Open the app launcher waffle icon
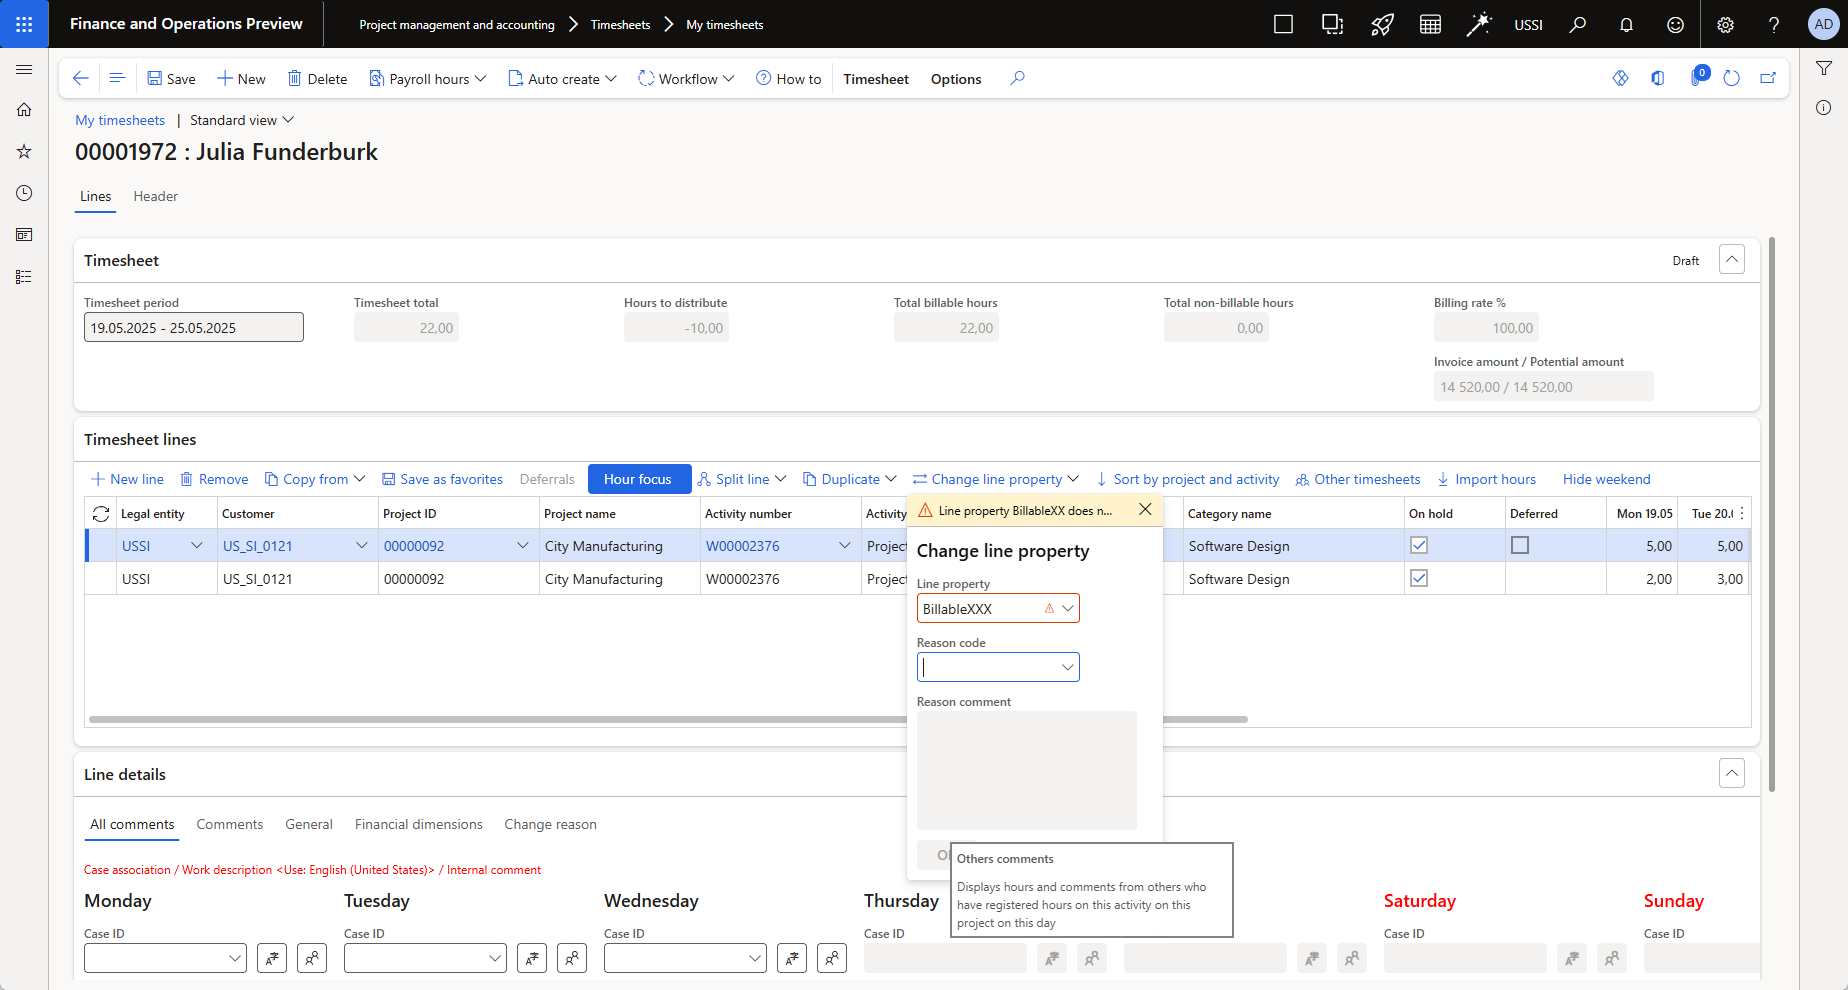 click(x=24, y=24)
